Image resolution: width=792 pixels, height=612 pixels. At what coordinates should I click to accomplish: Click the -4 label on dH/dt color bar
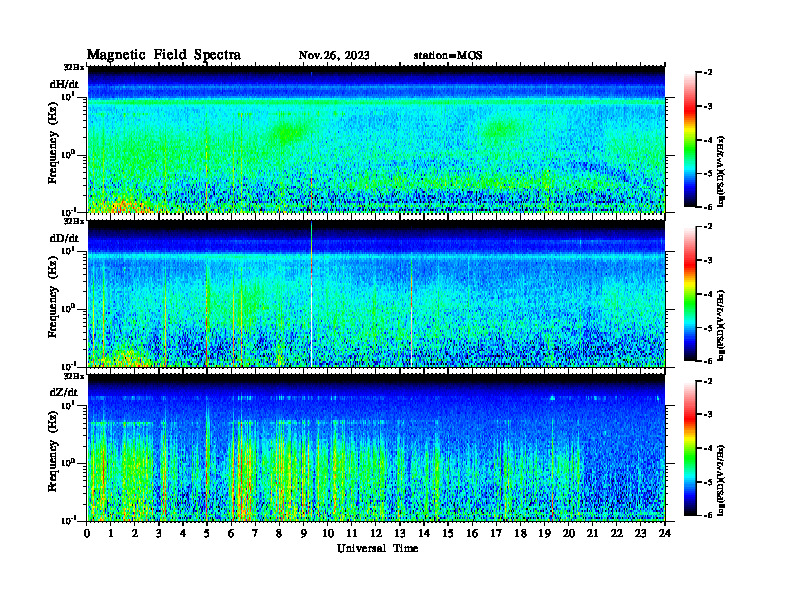point(709,140)
